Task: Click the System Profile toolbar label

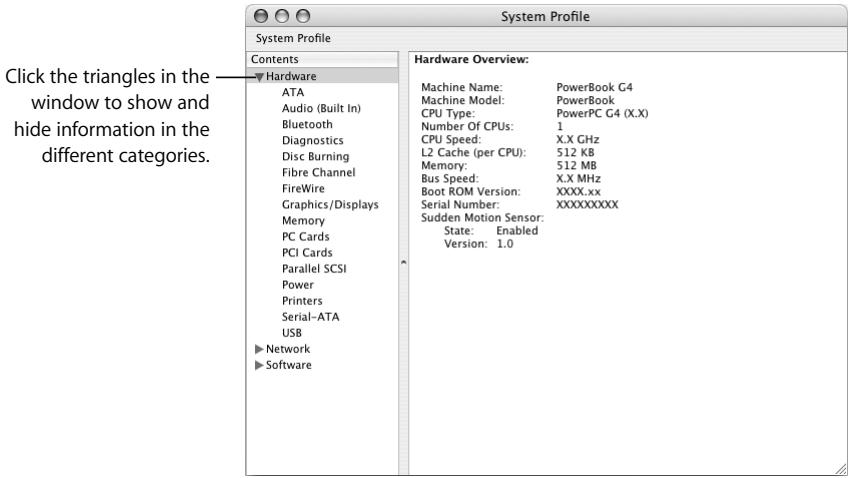Action: (x=293, y=39)
